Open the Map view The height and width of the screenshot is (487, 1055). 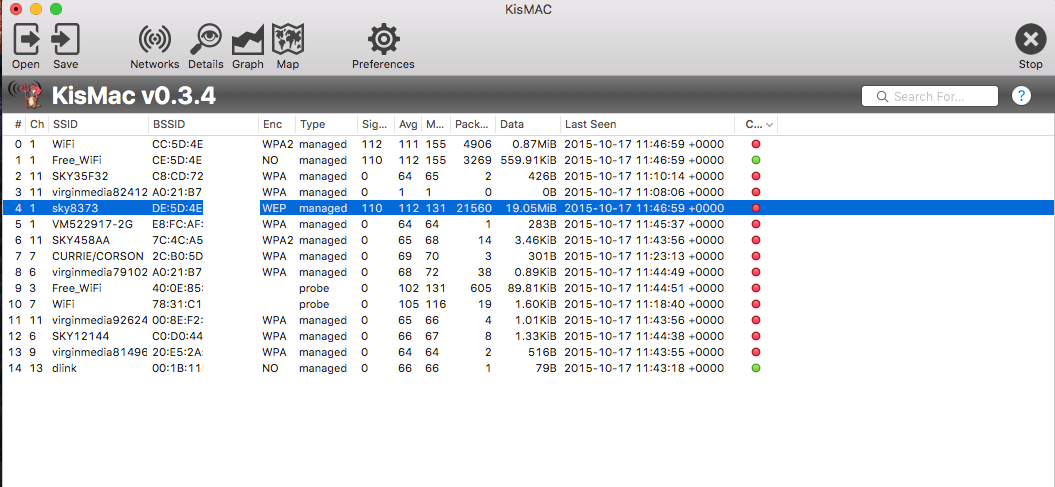[288, 39]
